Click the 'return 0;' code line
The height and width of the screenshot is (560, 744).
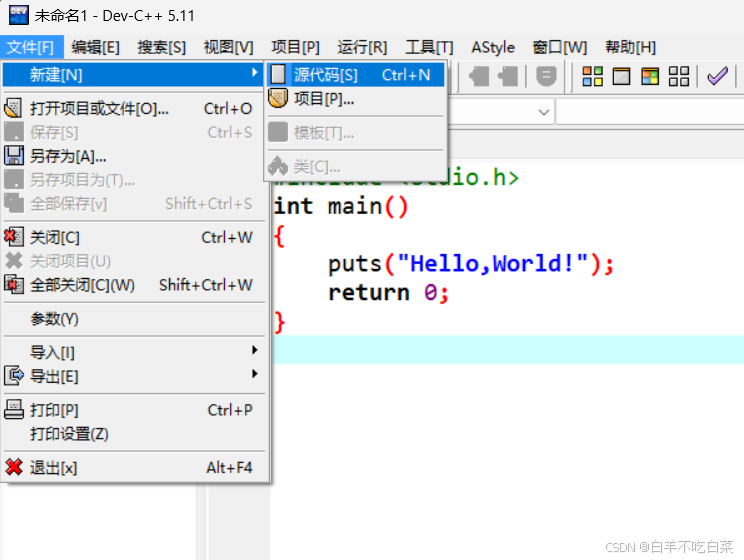(388, 293)
